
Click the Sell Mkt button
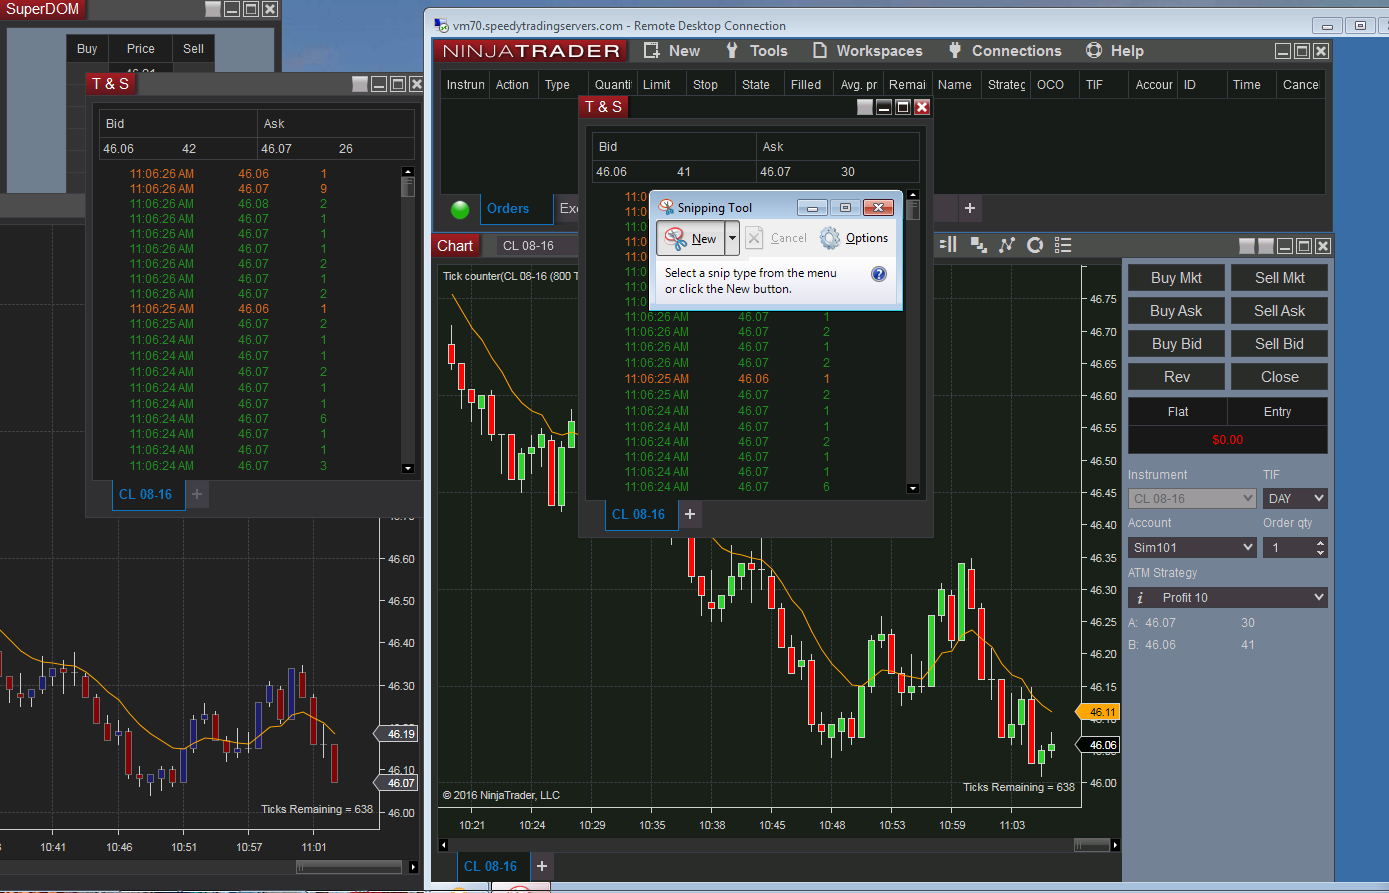[1280, 278]
